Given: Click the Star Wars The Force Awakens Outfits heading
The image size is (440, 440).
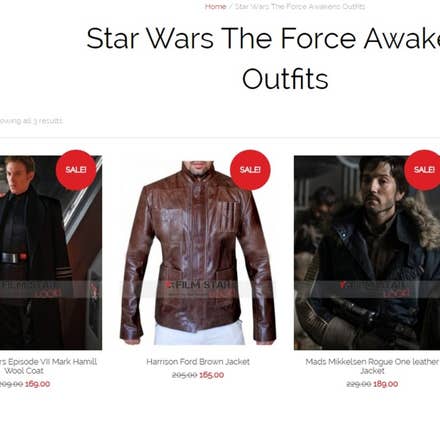Looking at the screenshot, I should pyautogui.click(x=263, y=58).
